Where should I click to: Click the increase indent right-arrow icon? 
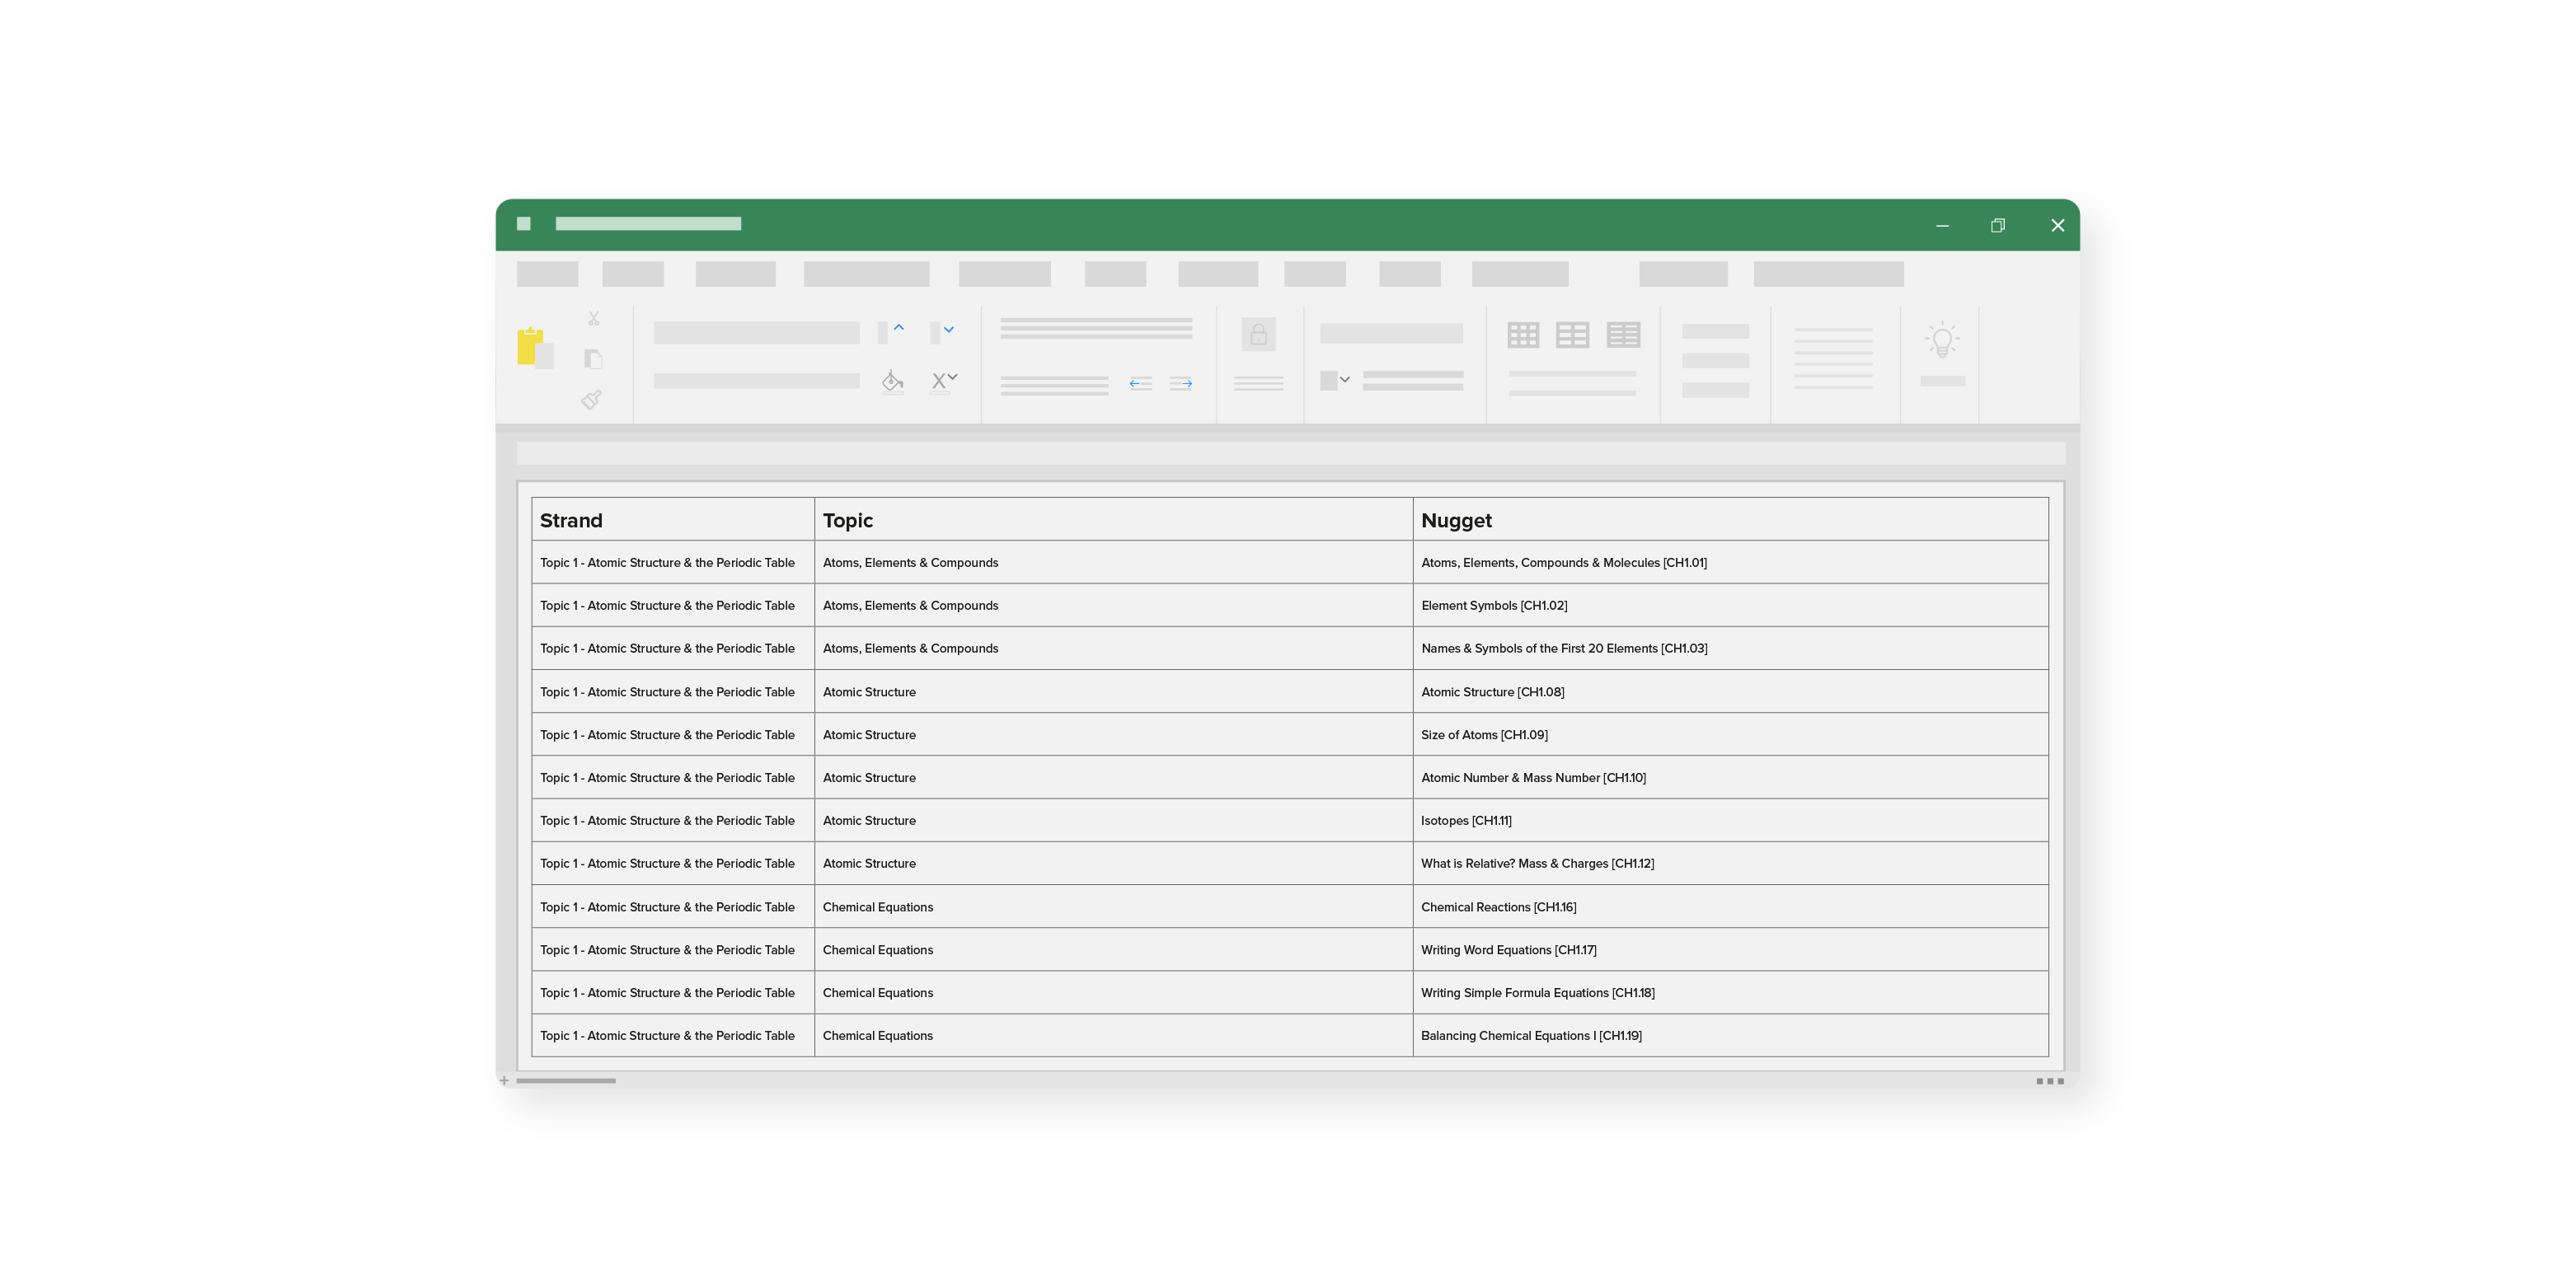point(1181,383)
